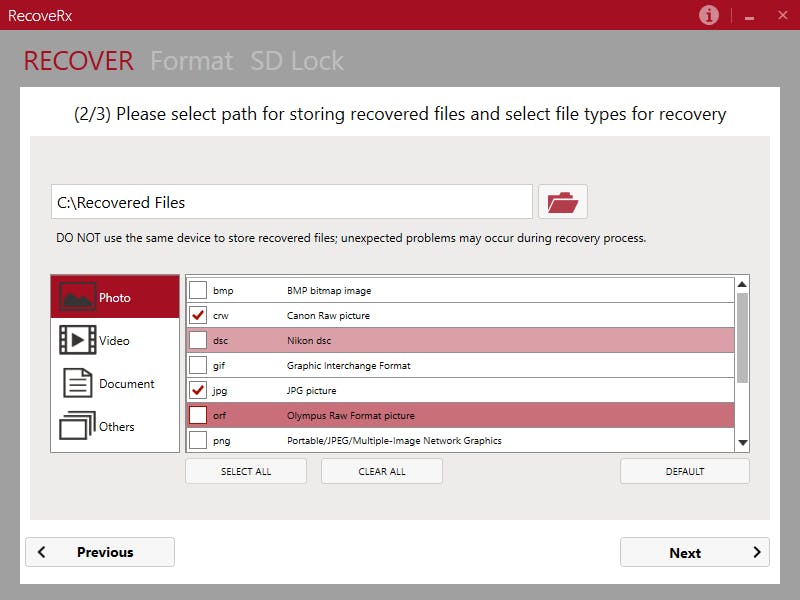Restore settings with DEFAULT button

pyautogui.click(x=685, y=471)
